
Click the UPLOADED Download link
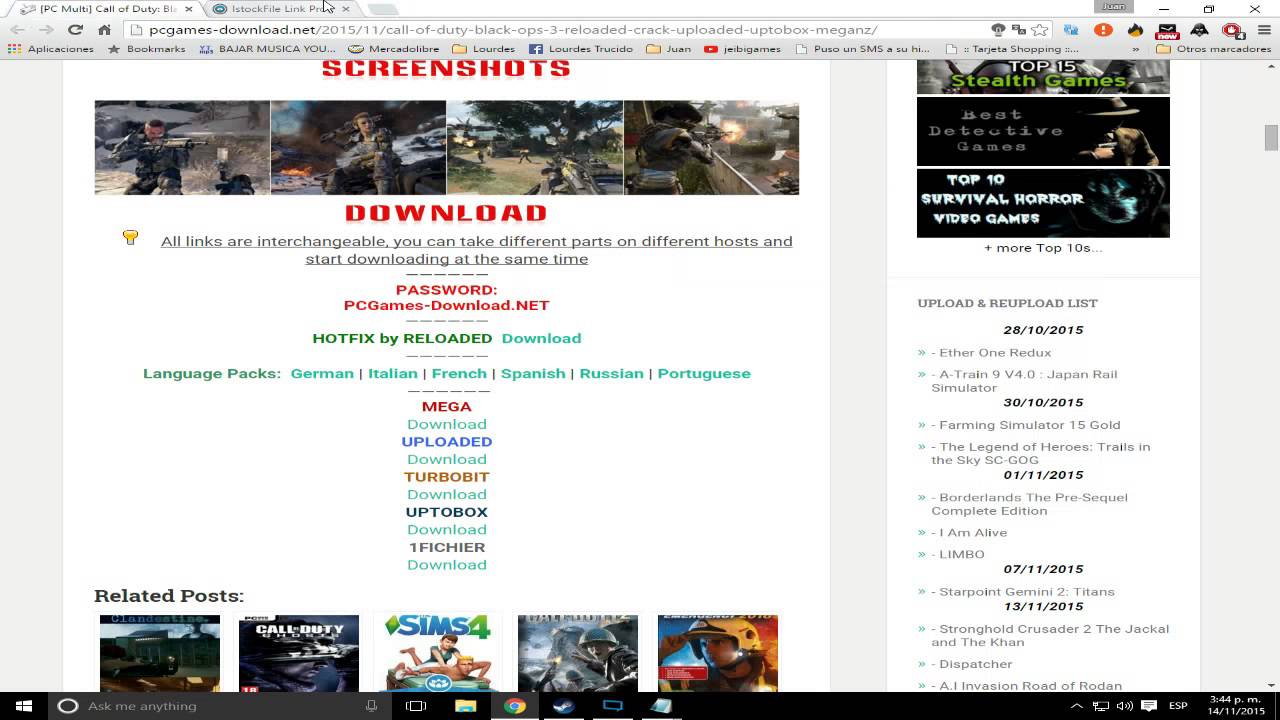tap(447, 459)
